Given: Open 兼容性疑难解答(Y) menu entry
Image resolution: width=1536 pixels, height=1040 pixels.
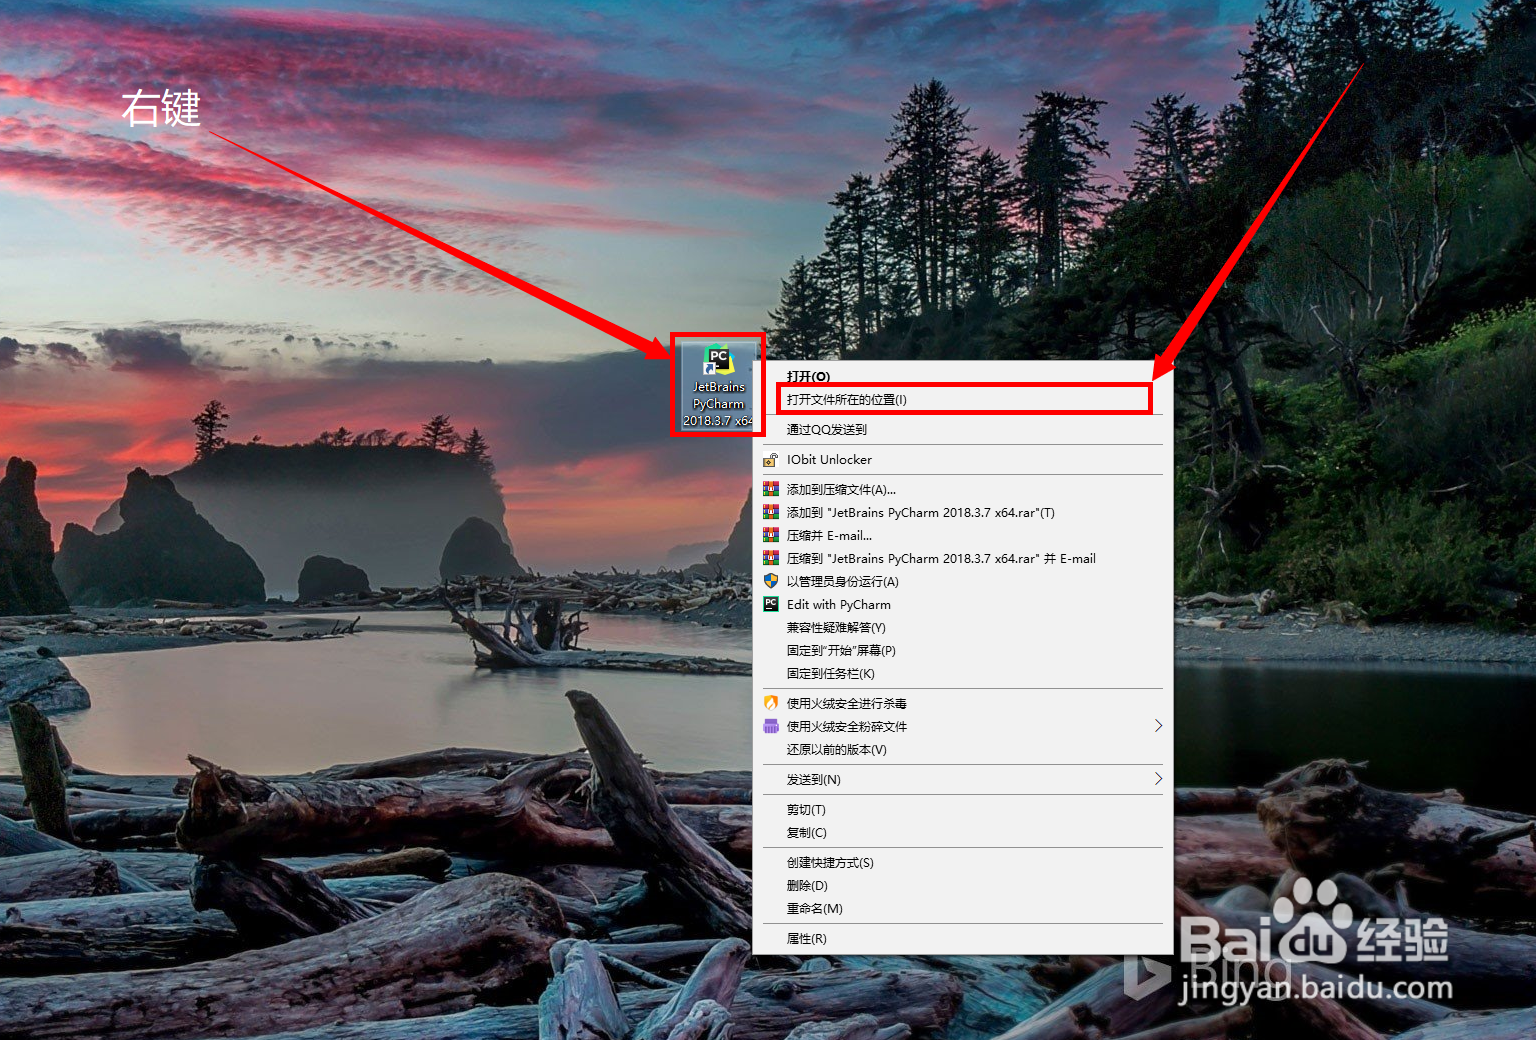Looking at the screenshot, I should click(x=962, y=627).
